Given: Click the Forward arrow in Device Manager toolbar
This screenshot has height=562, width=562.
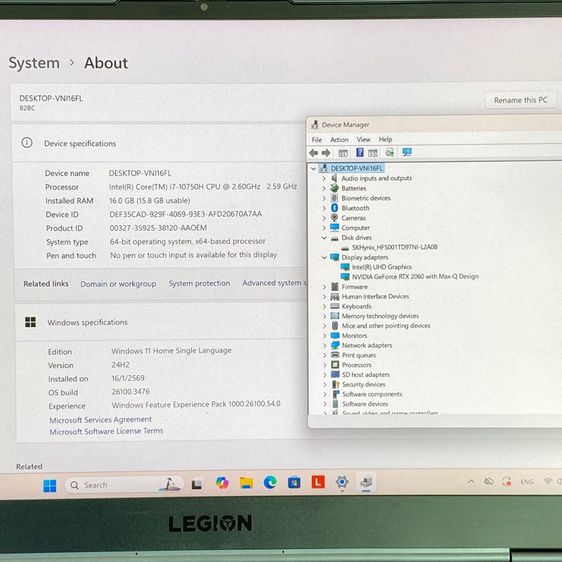Looking at the screenshot, I should (x=326, y=153).
